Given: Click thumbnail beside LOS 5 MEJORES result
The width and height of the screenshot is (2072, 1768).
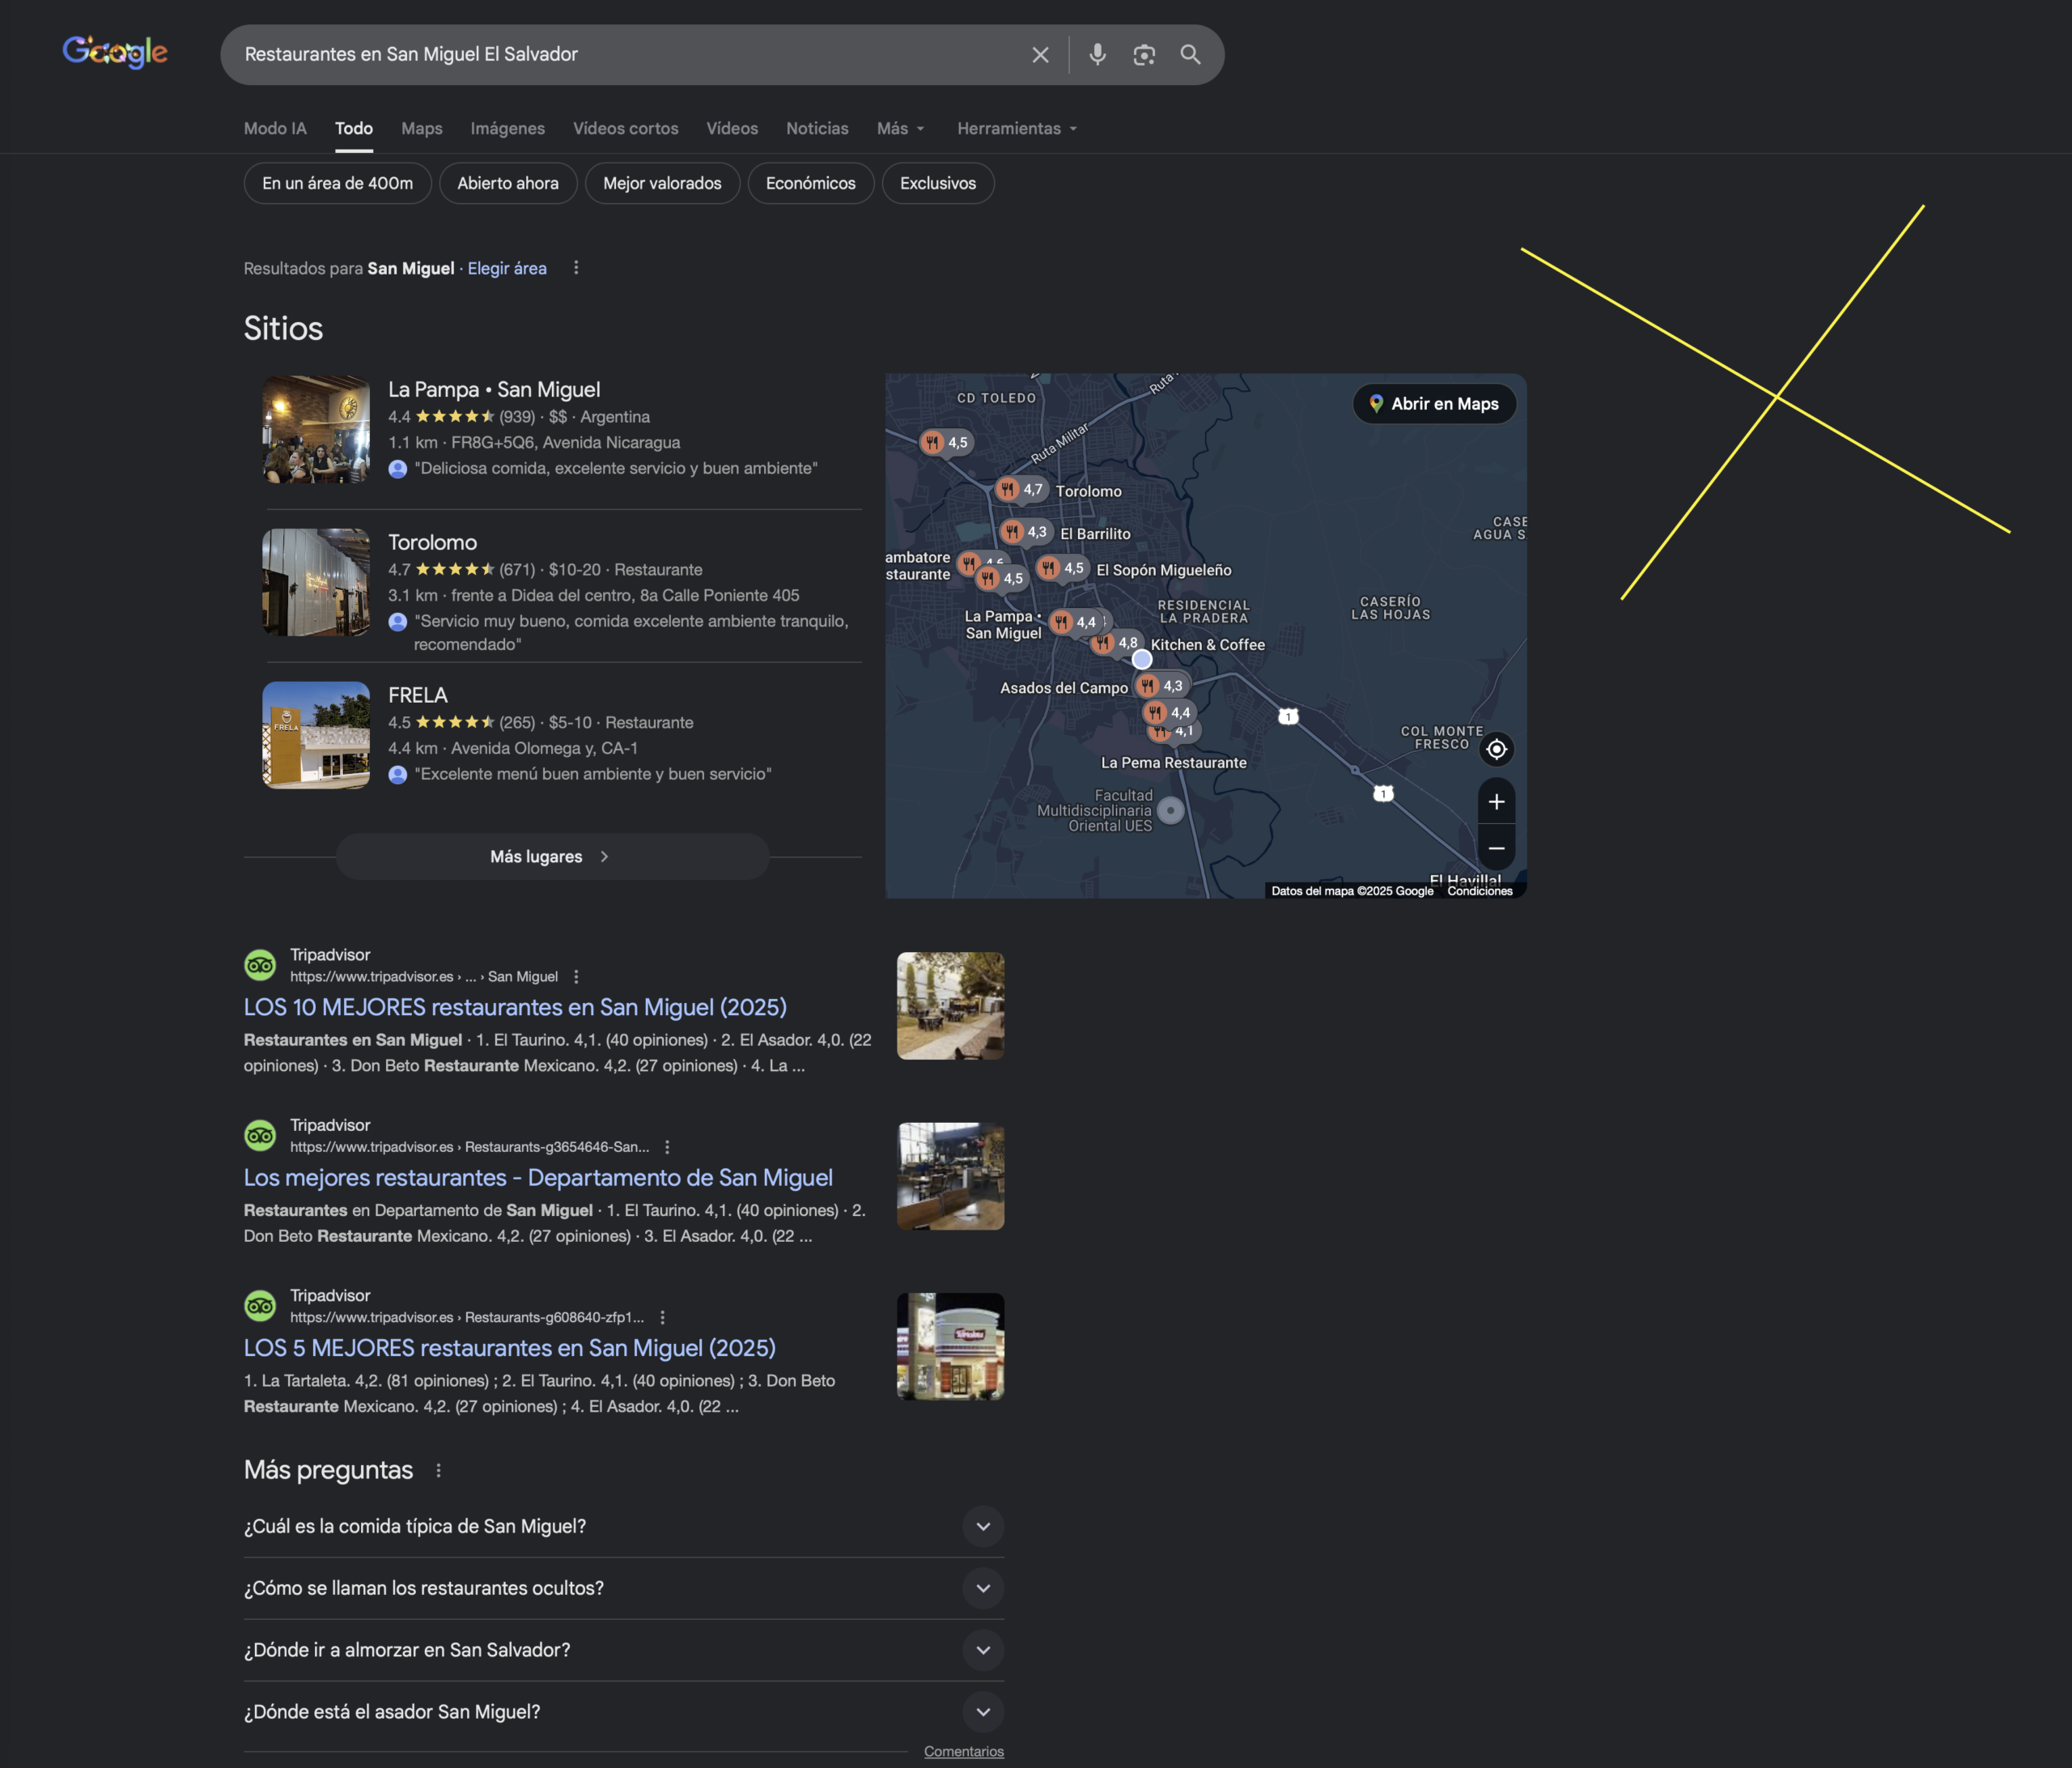Looking at the screenshot, I should (950, 1346).
